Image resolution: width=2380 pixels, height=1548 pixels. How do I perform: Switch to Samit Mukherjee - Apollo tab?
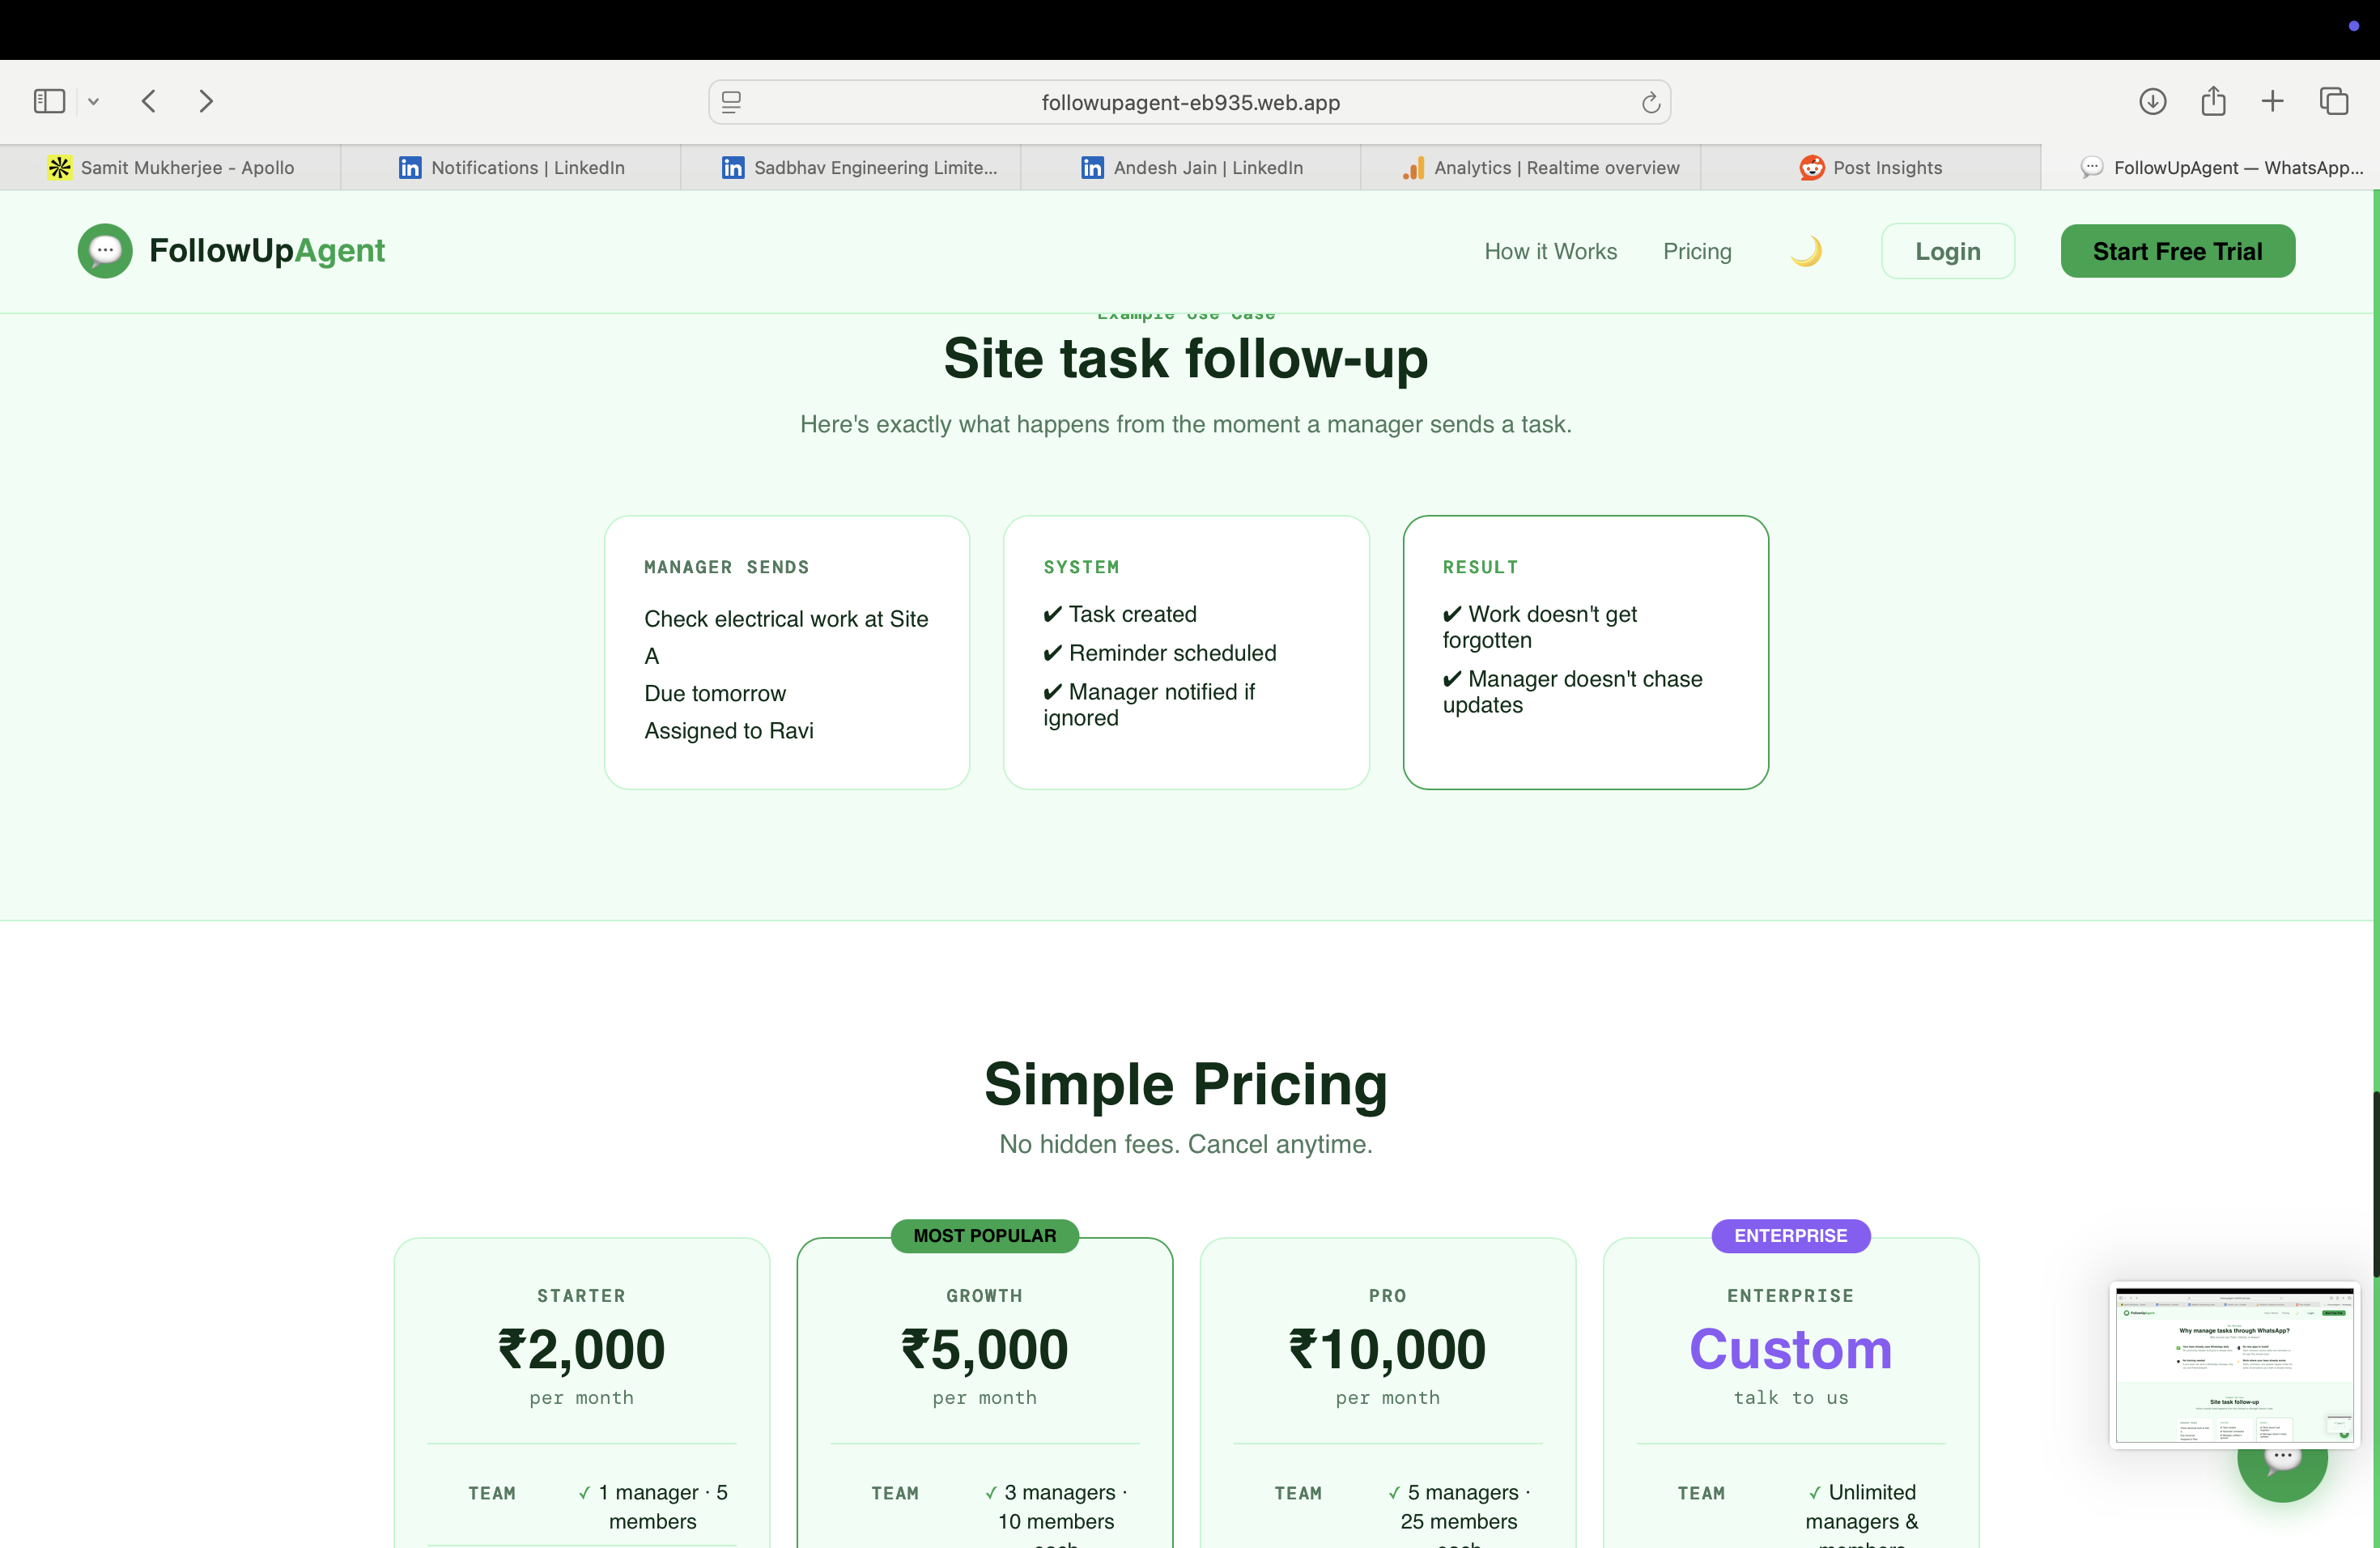coord(170,168)
